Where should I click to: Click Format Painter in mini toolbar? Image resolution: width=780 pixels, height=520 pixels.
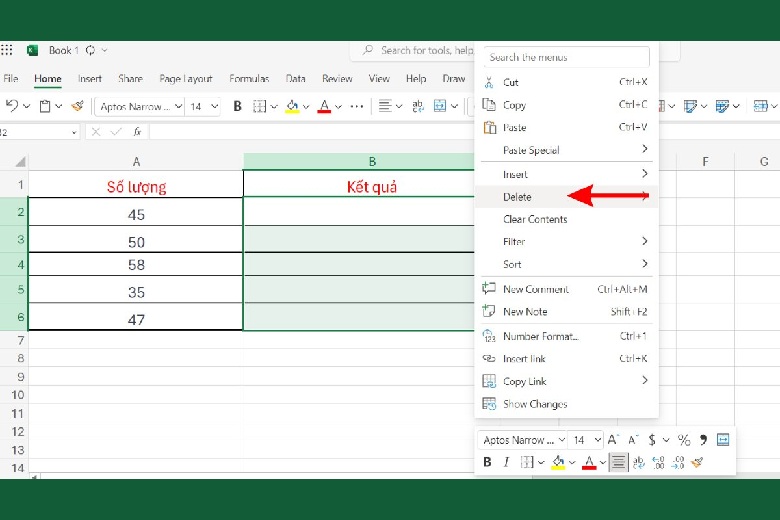coord(697,462)
